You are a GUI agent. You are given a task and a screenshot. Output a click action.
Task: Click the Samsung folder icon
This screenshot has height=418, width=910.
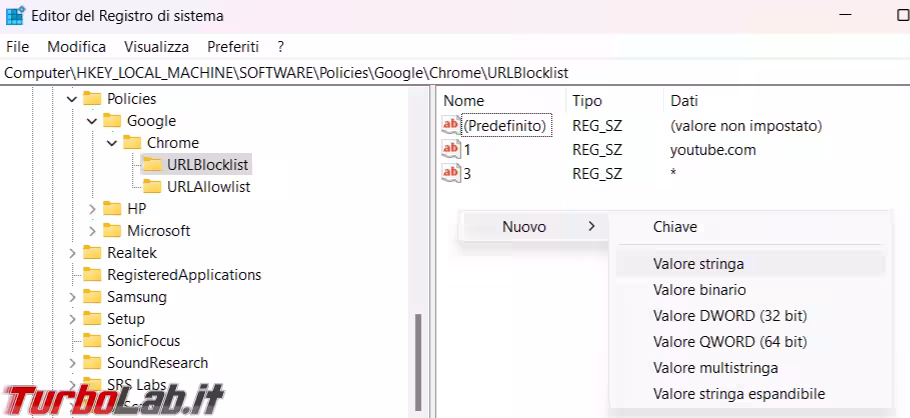coord(92,297)
